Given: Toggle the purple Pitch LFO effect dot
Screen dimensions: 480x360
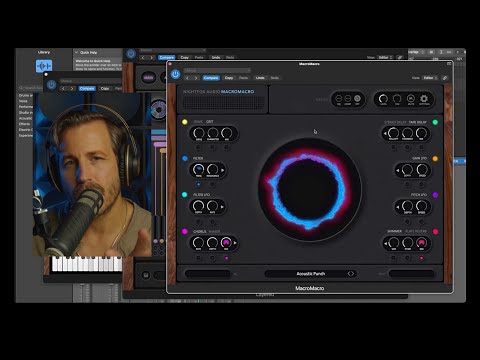Looking at the screenshot, I should point(435,195).
